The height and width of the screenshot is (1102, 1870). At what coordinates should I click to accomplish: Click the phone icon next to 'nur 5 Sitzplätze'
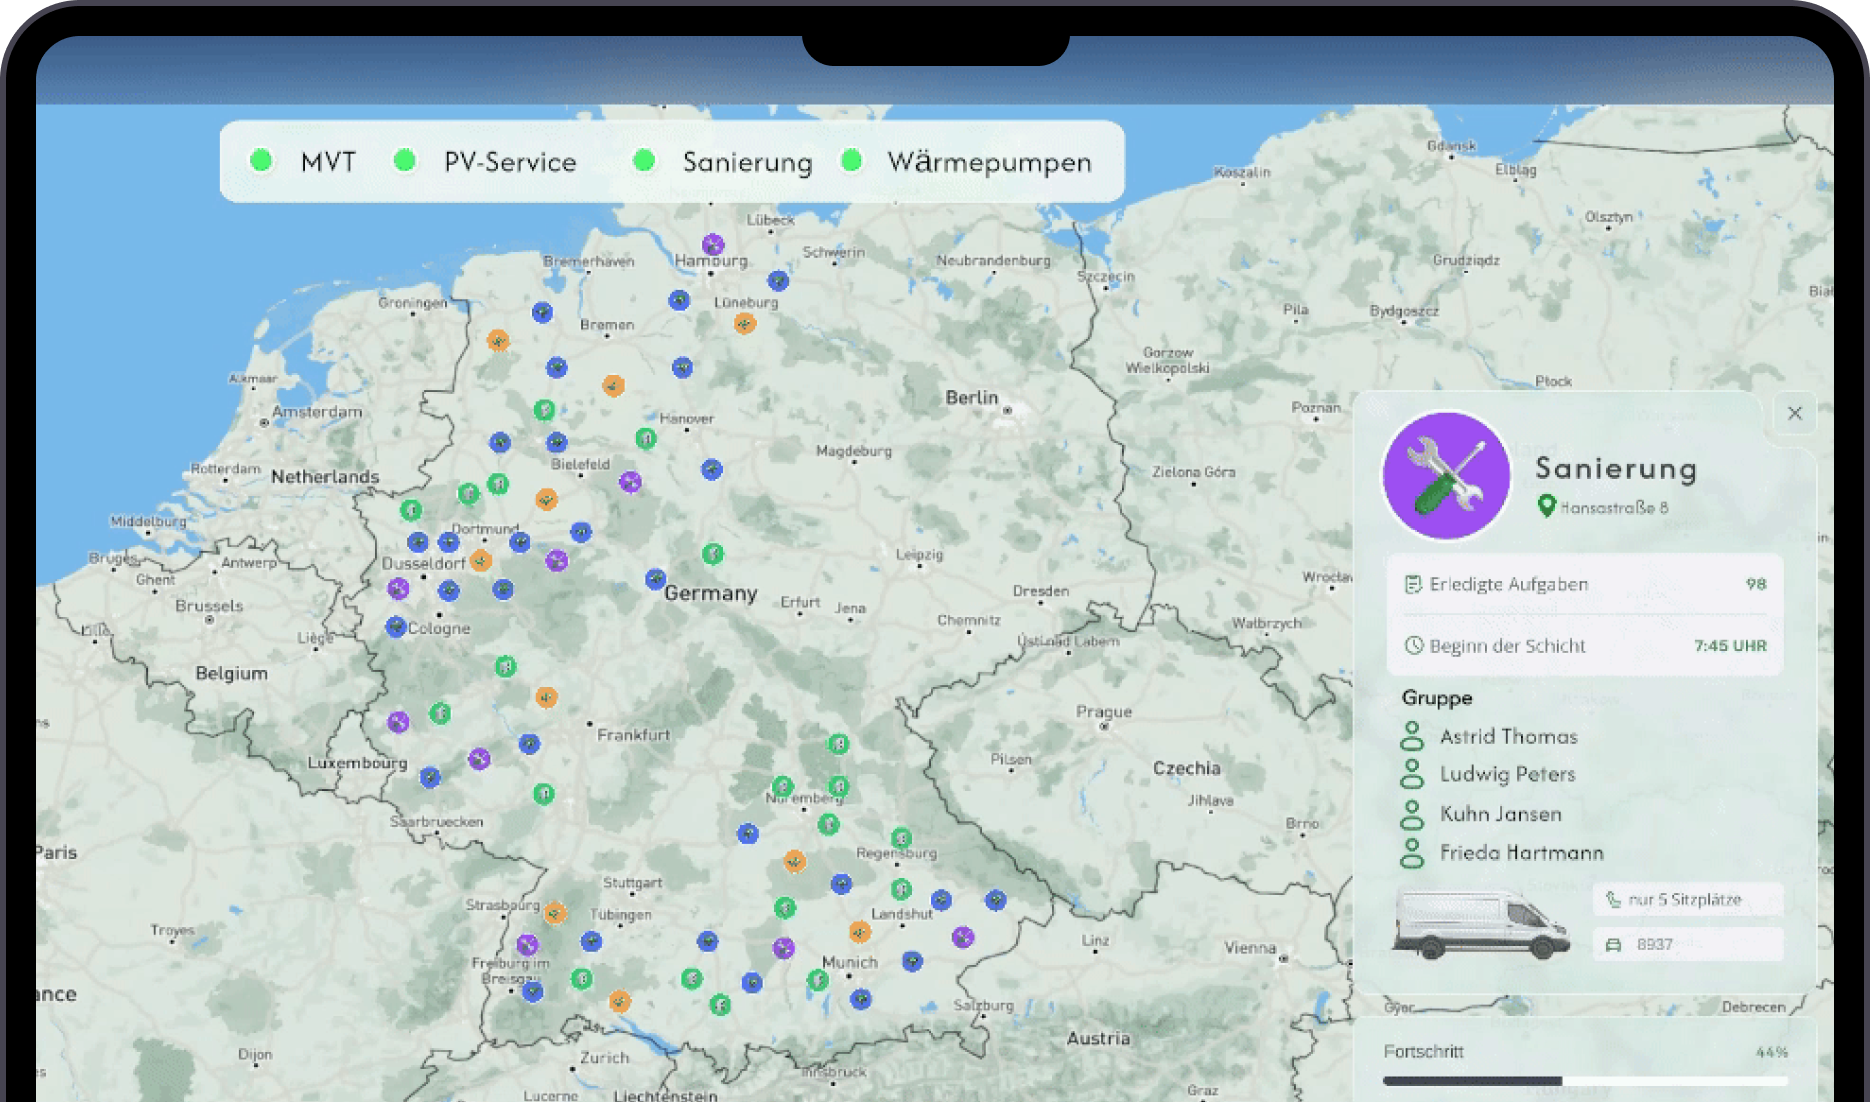[x=1613, y=900]
